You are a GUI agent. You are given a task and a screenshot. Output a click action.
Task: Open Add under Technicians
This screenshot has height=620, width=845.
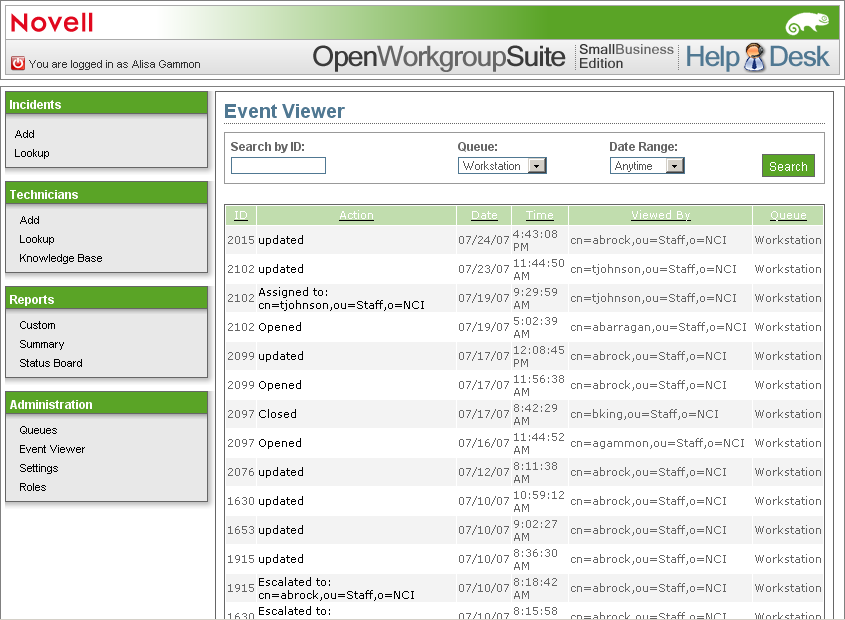[x=30, y=220]
